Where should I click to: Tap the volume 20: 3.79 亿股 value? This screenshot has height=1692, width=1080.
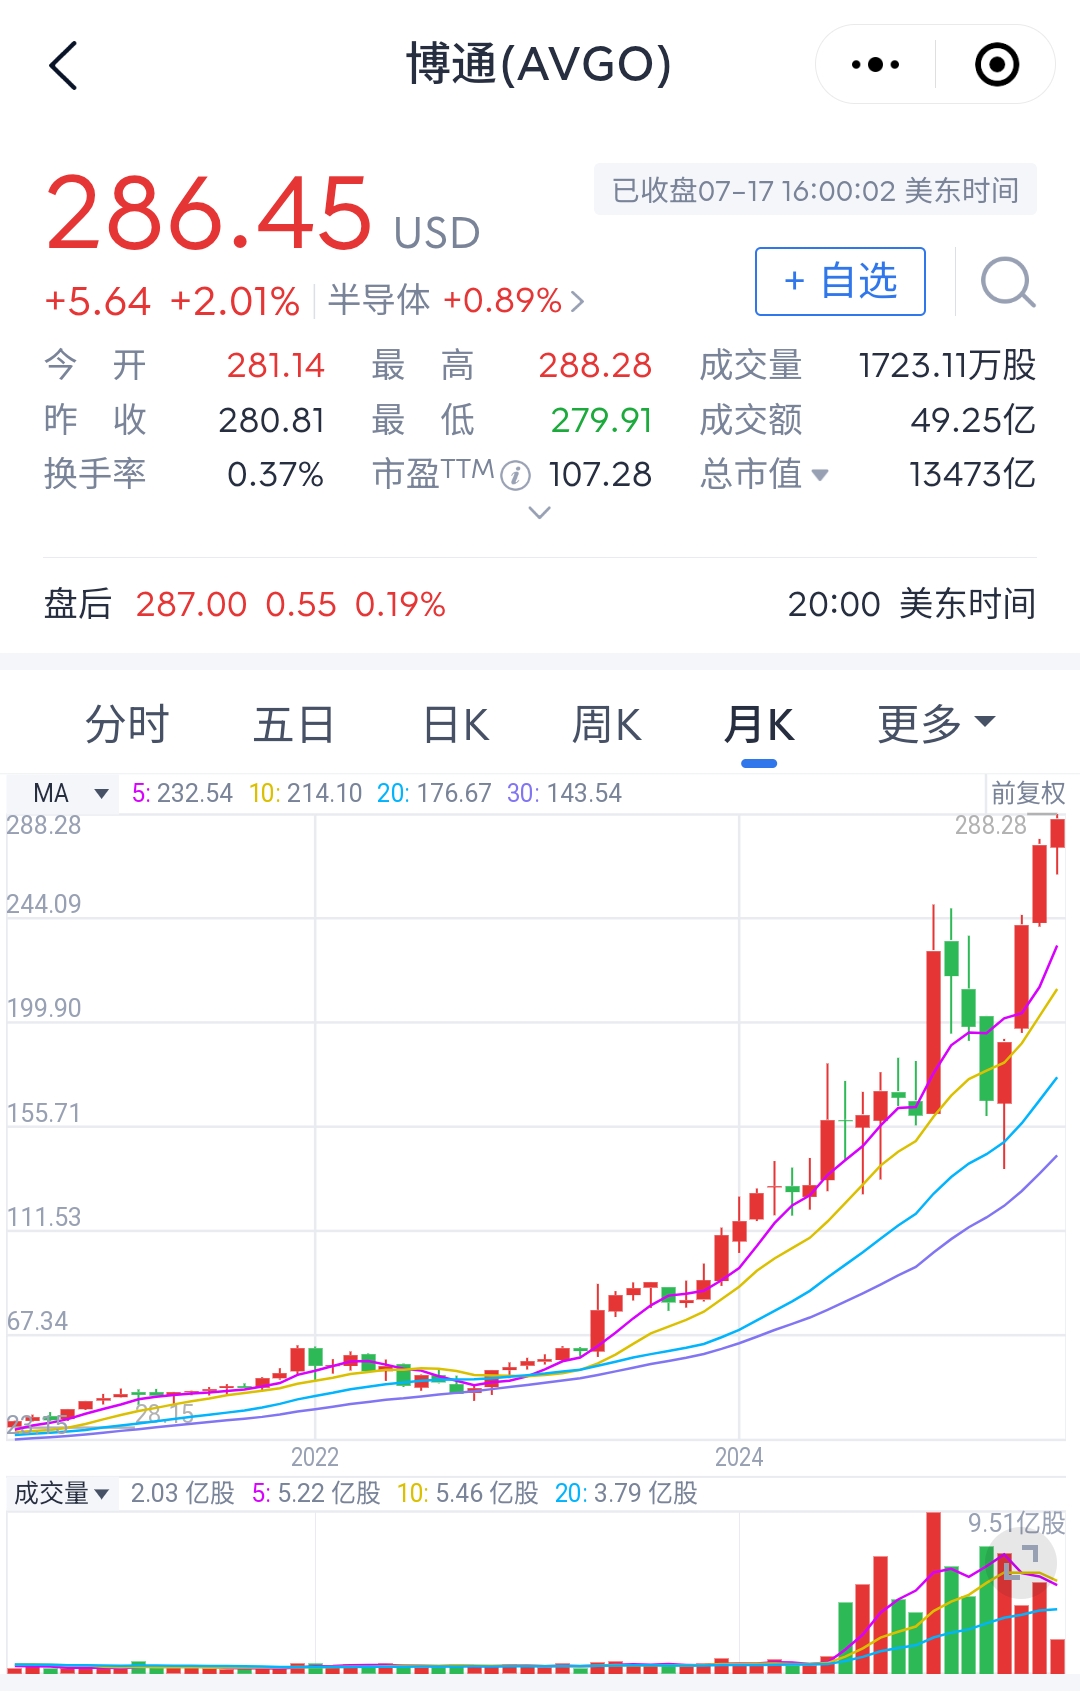pos(626,1493)
